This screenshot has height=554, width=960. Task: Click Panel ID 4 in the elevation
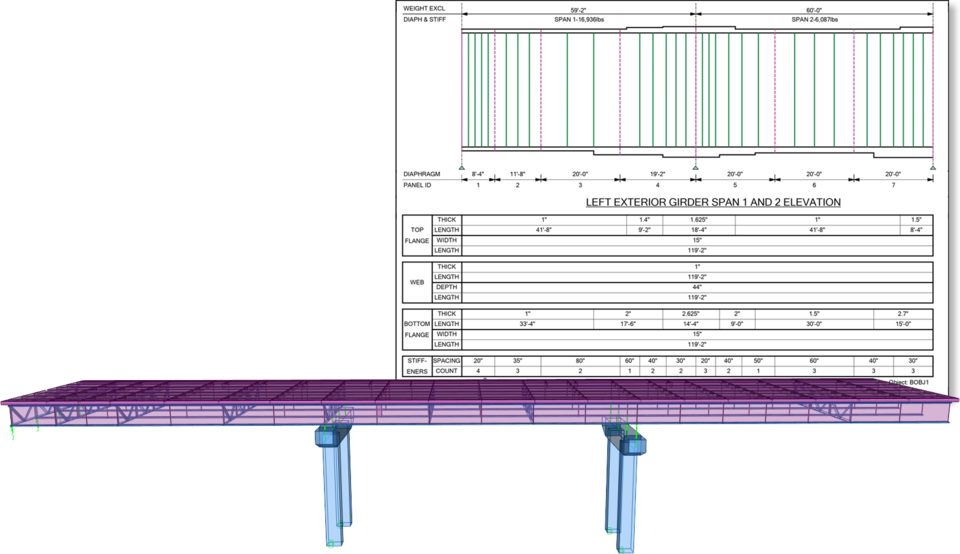coord(657,185)
